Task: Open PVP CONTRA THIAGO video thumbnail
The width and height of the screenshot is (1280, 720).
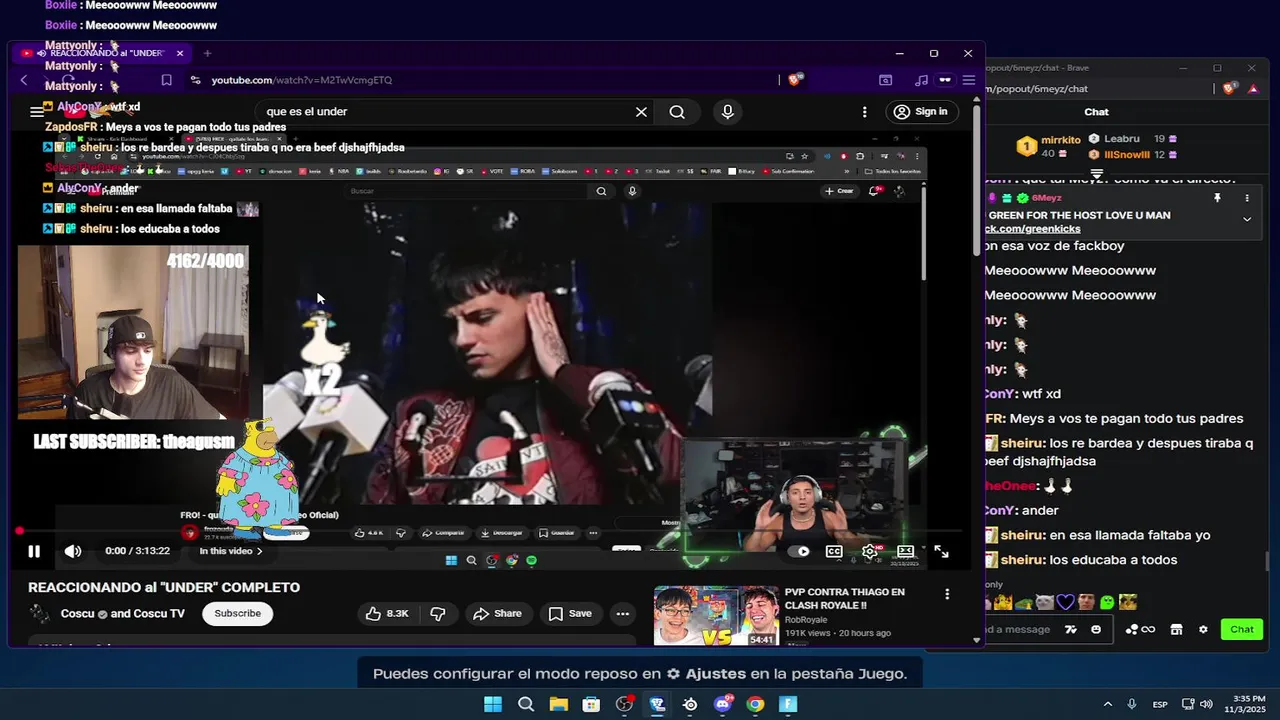Action: (716, 616)
